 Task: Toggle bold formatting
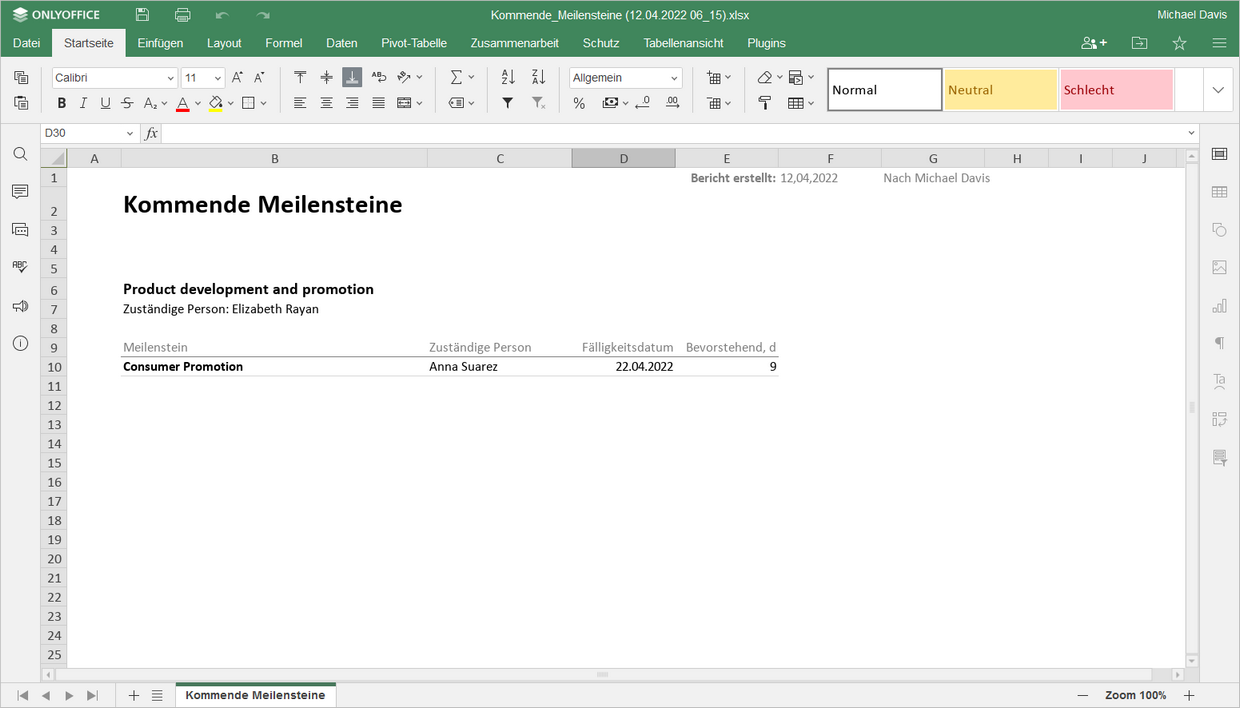[62, 103]
